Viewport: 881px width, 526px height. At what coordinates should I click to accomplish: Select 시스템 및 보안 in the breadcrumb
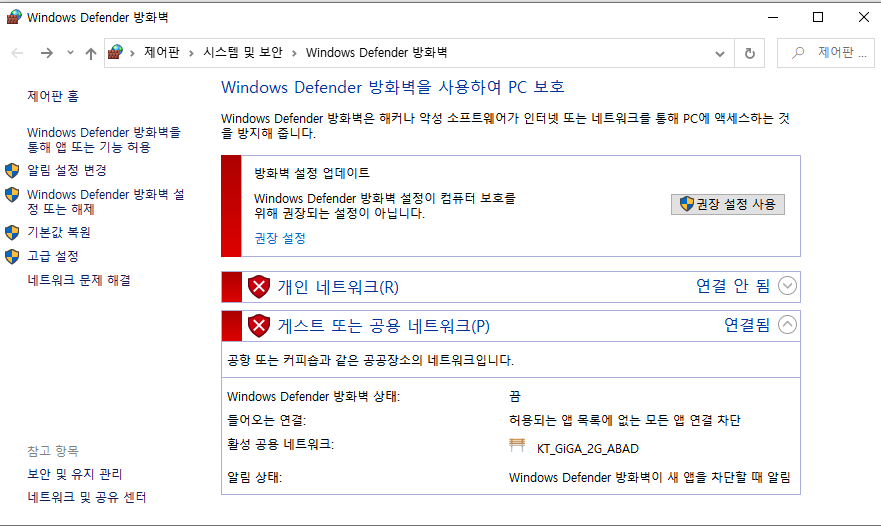(243, 52)
